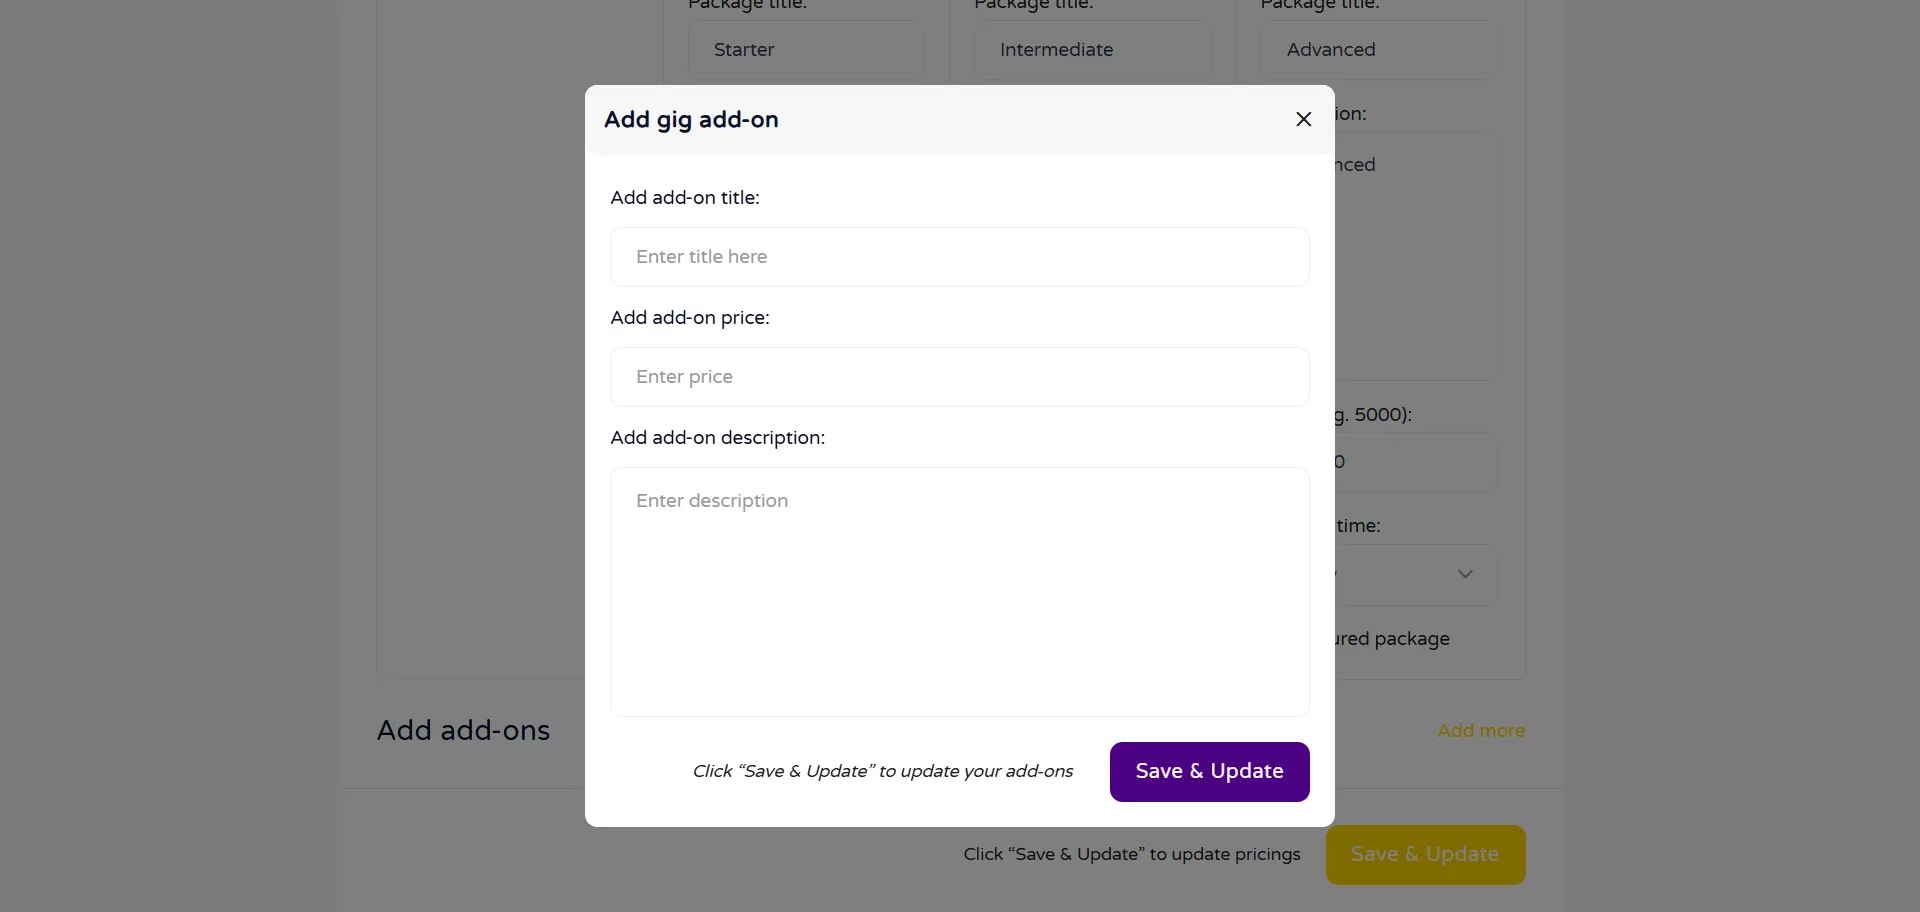
Task: Click the featured package label
Action: [x=1392, y=639]
